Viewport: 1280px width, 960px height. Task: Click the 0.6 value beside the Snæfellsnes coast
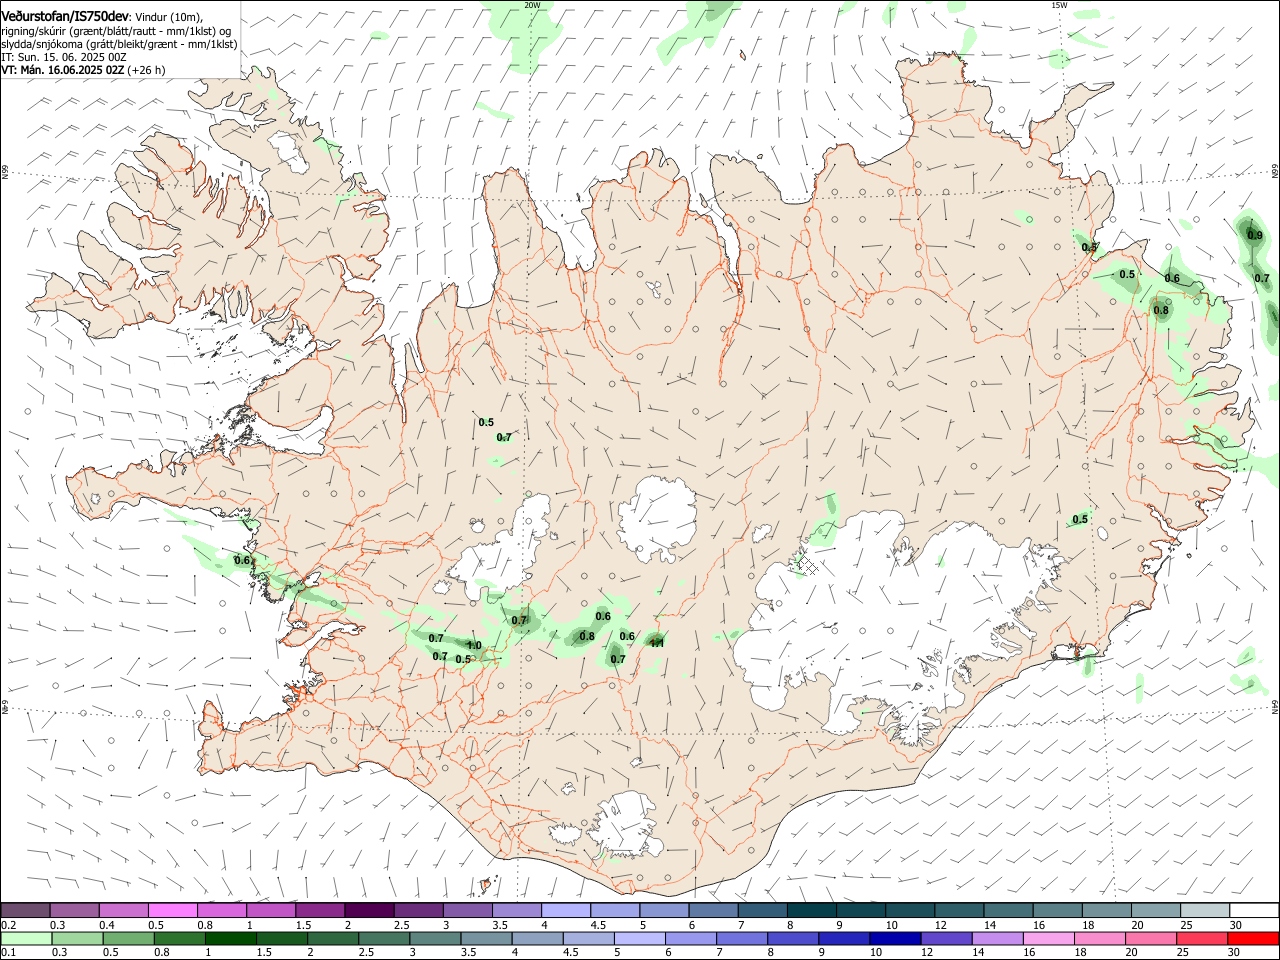242,560
